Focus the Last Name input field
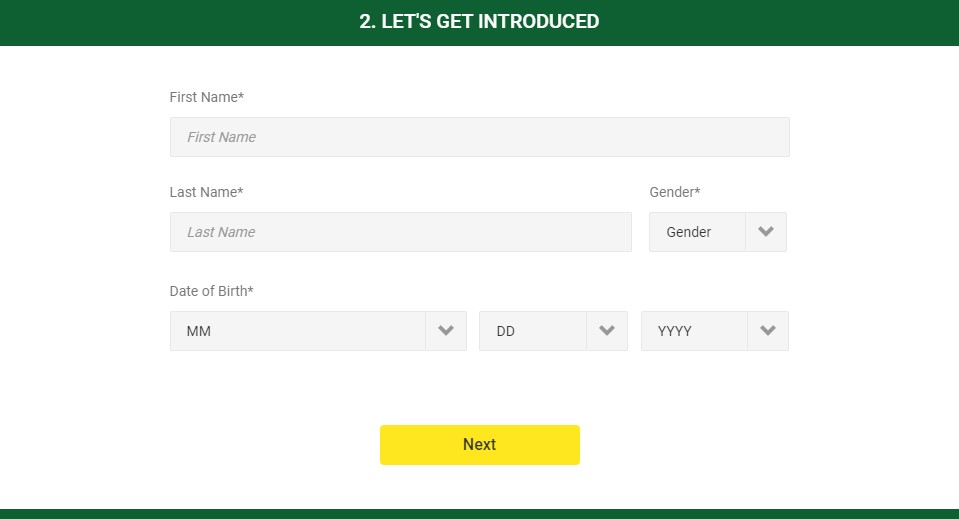 [x=401, y=232]
